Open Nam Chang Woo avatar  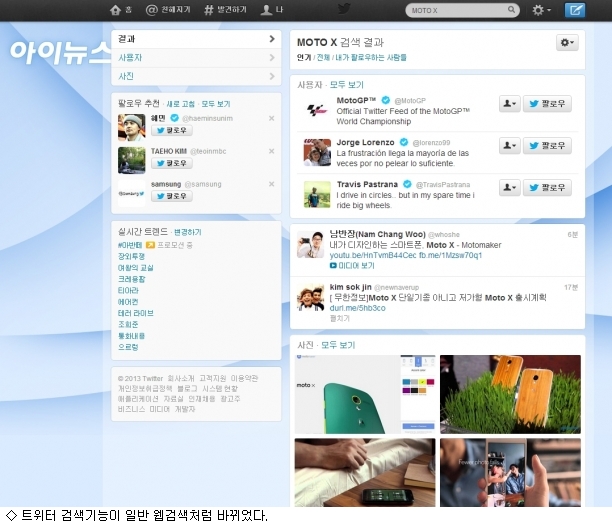(x=310, y=244)
